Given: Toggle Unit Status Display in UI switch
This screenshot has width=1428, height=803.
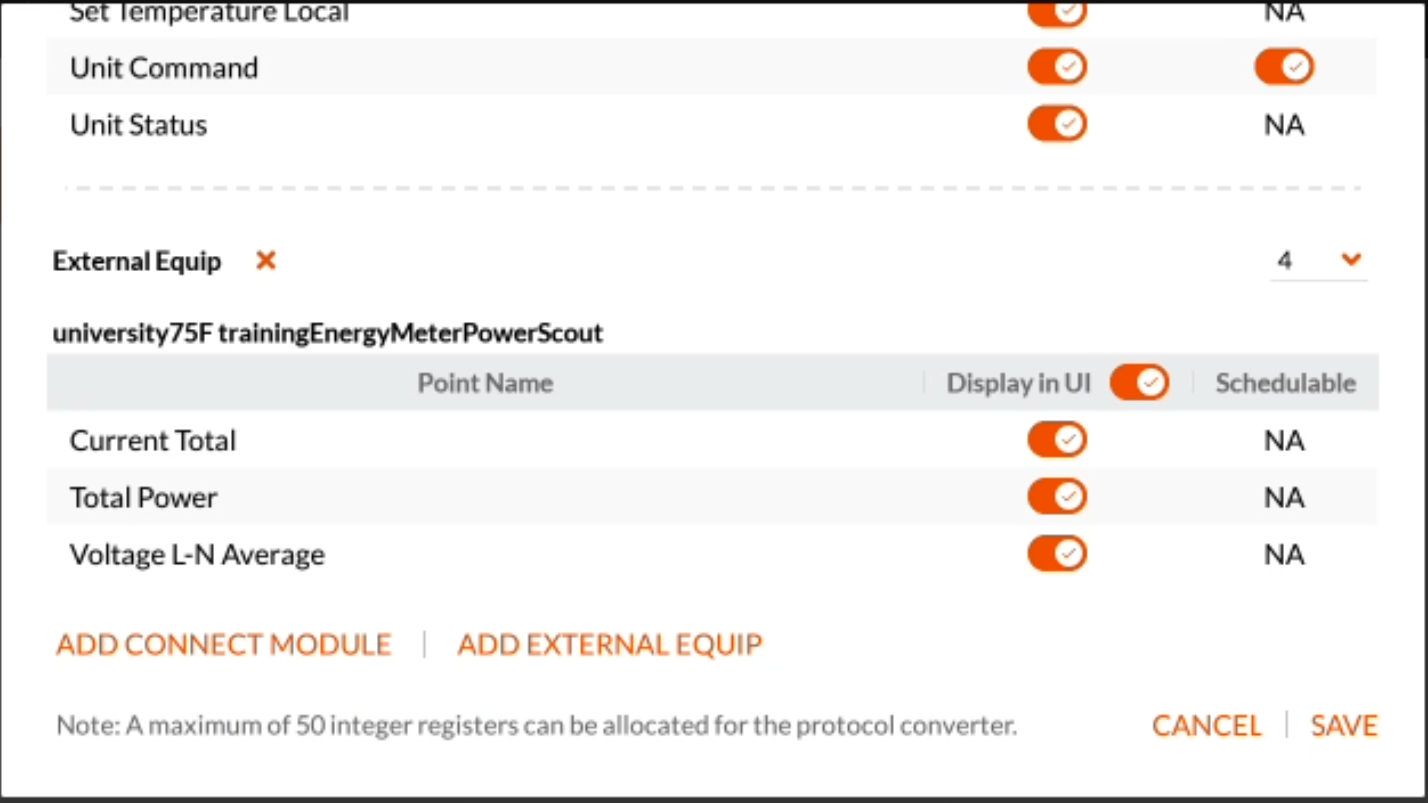Looking at the screenshot, I should (x=1057, y=124).
